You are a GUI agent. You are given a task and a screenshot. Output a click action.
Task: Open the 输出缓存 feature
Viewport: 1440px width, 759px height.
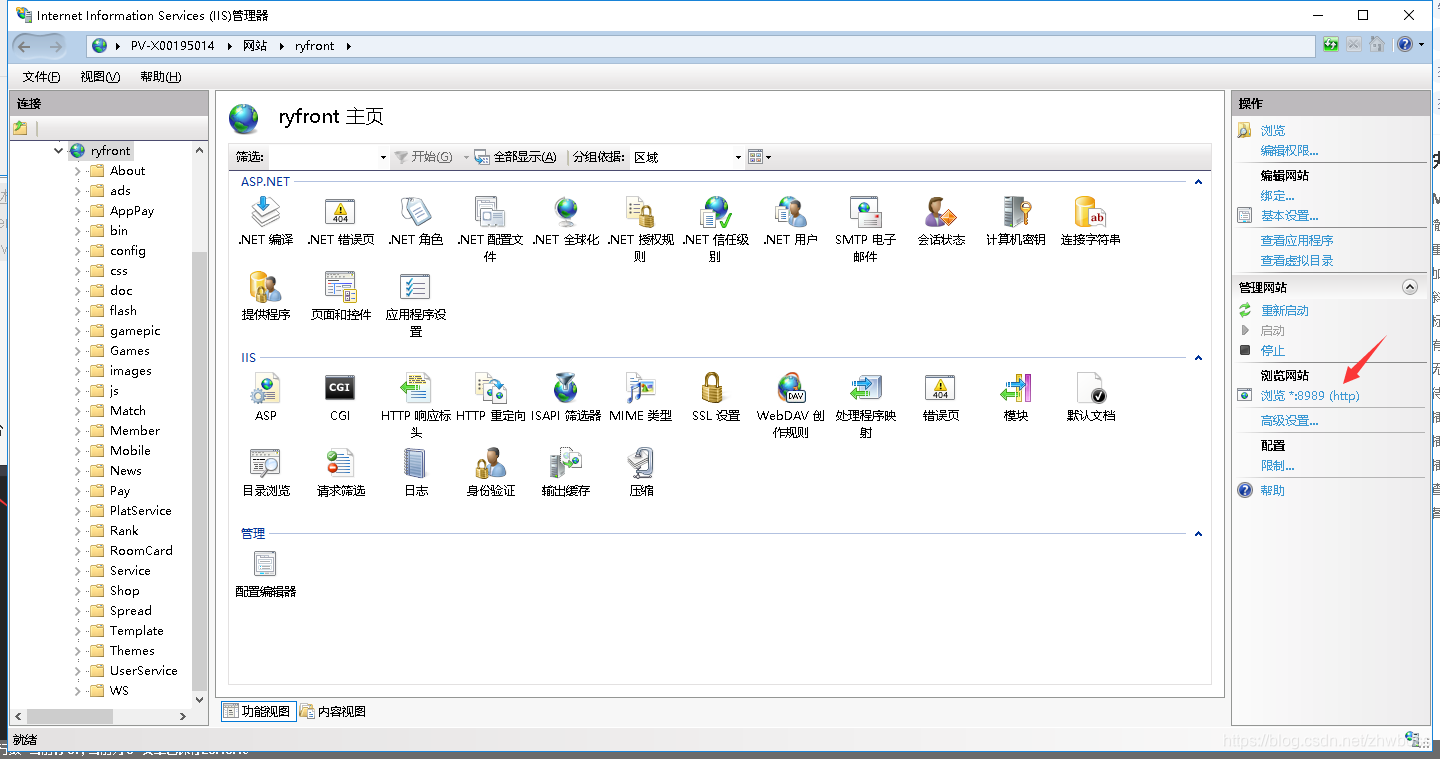[566, 472]
